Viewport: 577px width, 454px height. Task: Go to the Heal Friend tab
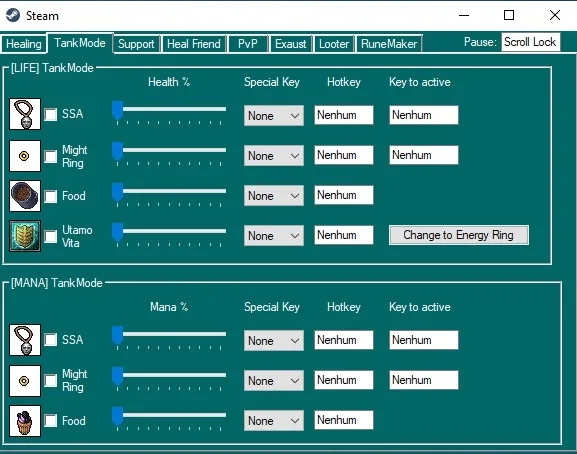tap(194, 44)
